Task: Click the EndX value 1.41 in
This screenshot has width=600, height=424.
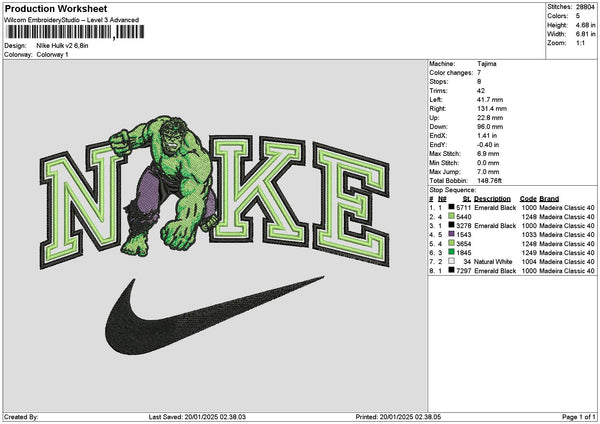Action: (487, 136)
